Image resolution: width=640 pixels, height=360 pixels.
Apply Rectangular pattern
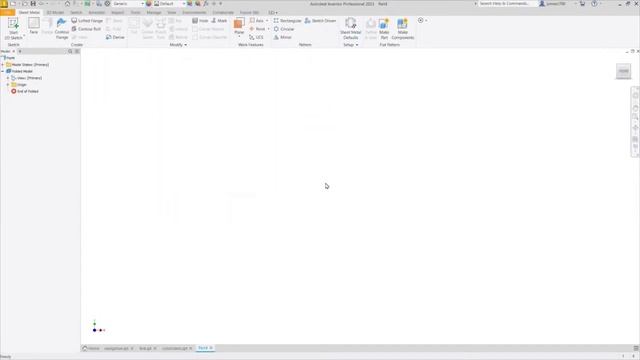(287, 20)
